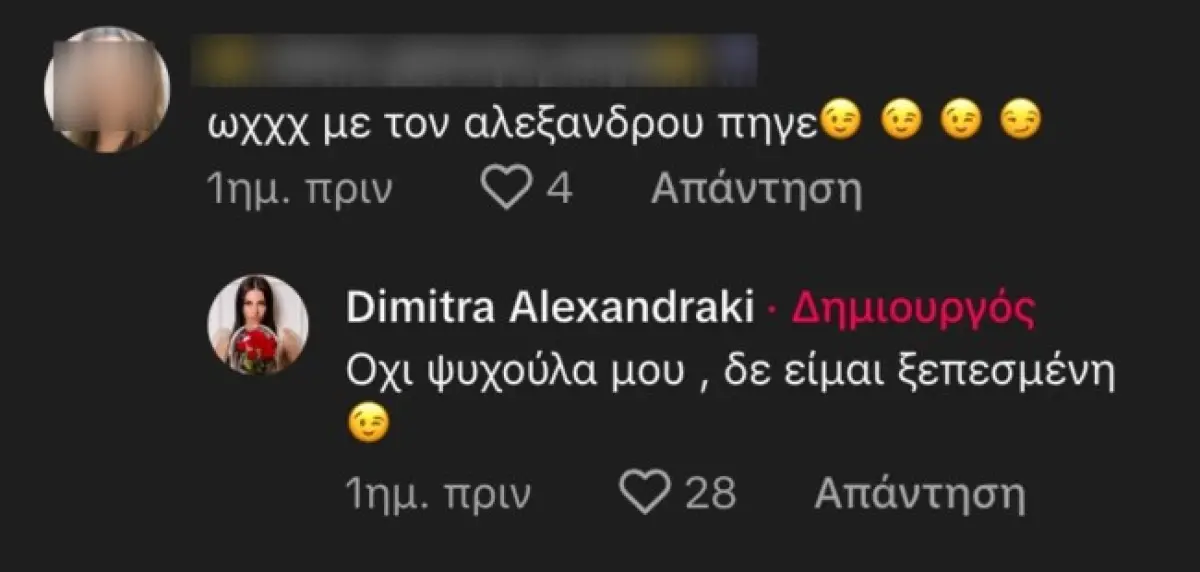
Task: Click the third wink emoji in first comment
Action: click(960, 122)
